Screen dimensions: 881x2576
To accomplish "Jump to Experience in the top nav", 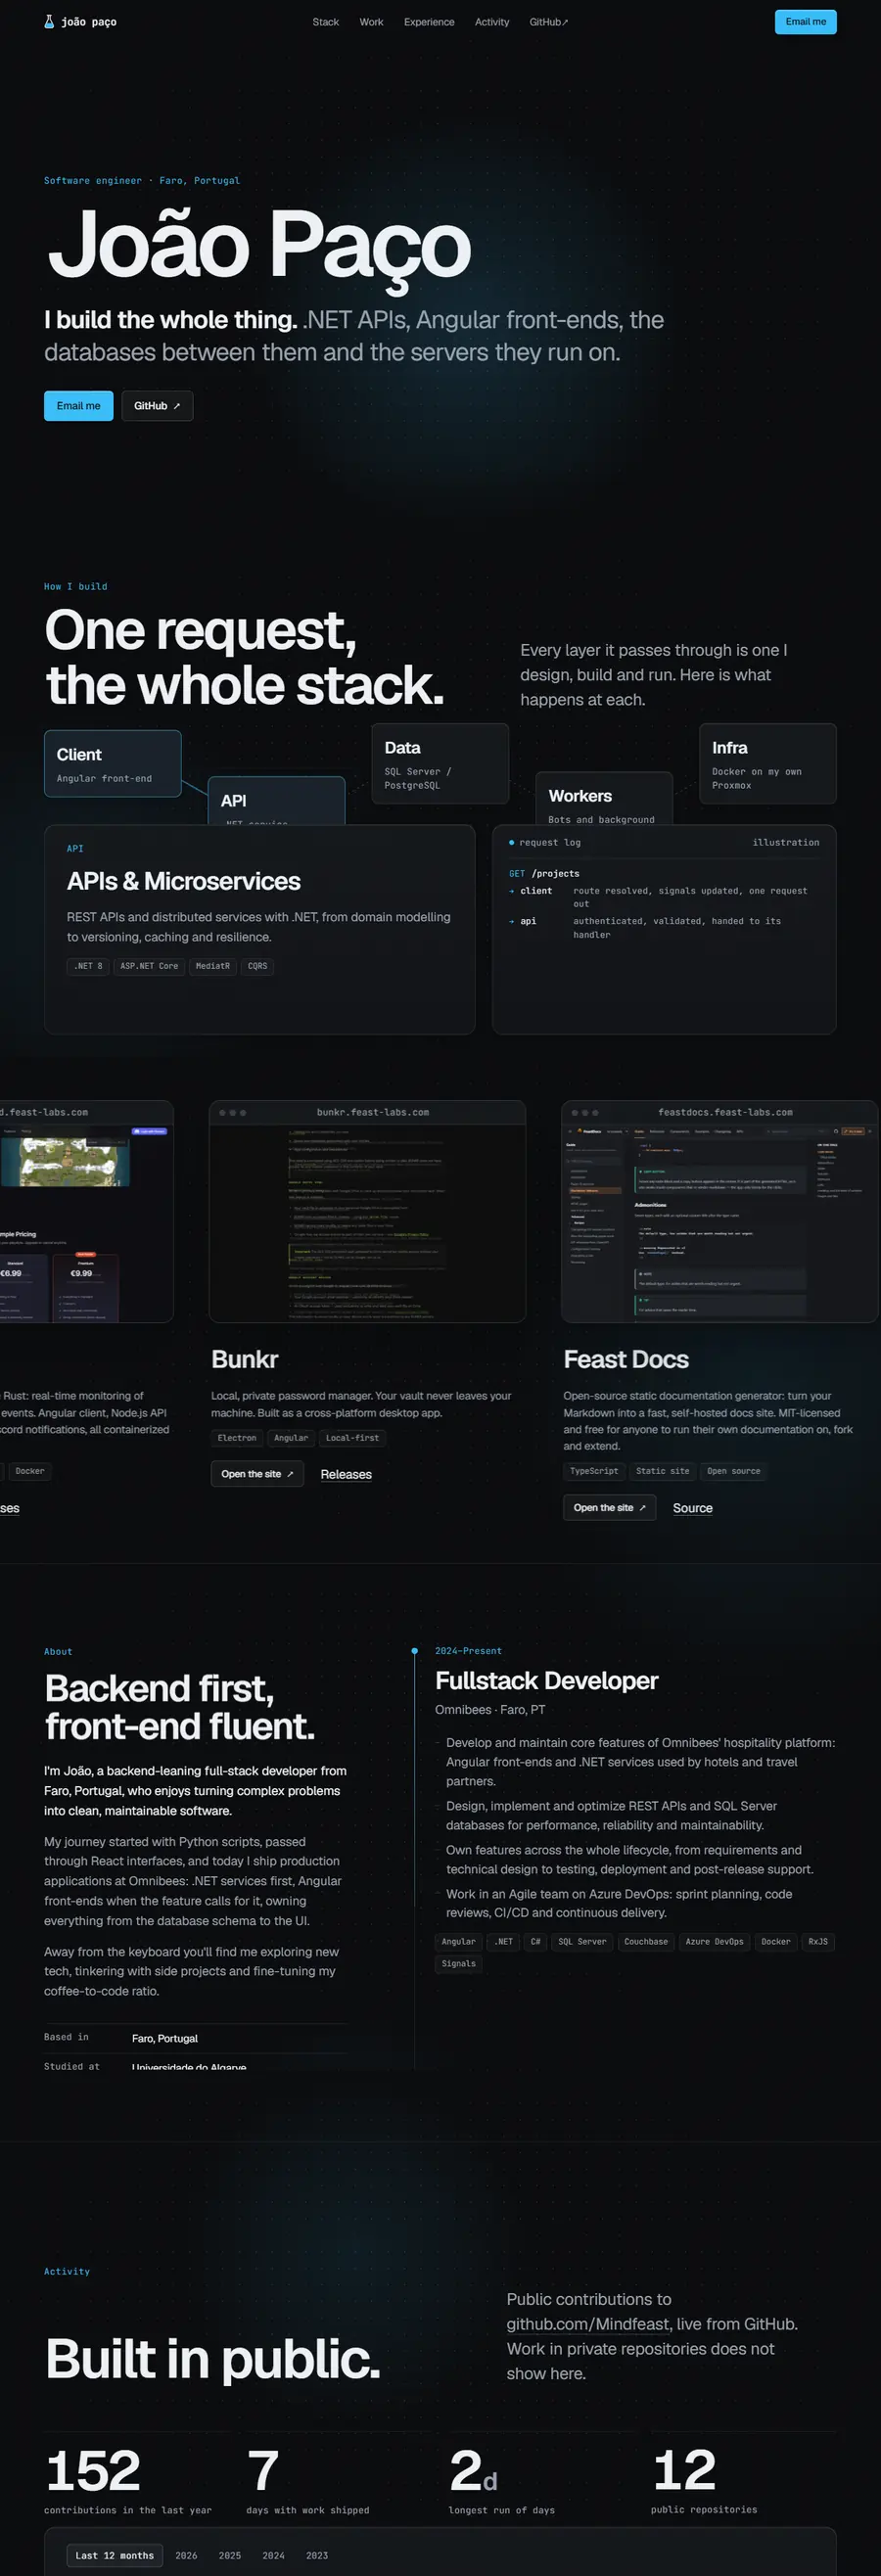I will (429, 22).
